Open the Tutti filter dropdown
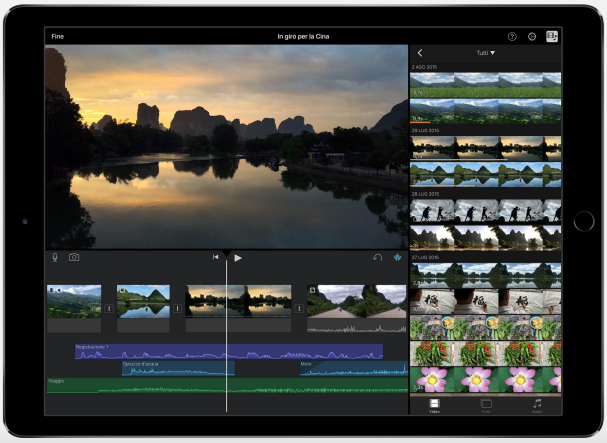The image size is (607, 443). coord(485,53)
